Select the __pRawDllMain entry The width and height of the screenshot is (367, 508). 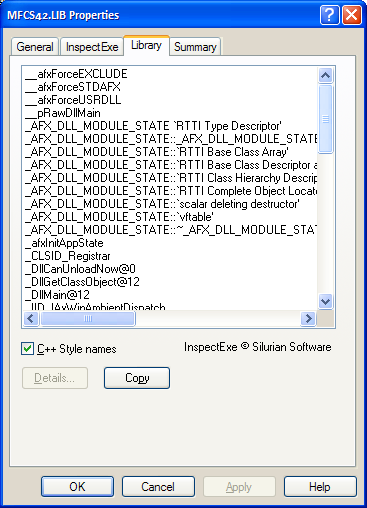click(63, 113)
